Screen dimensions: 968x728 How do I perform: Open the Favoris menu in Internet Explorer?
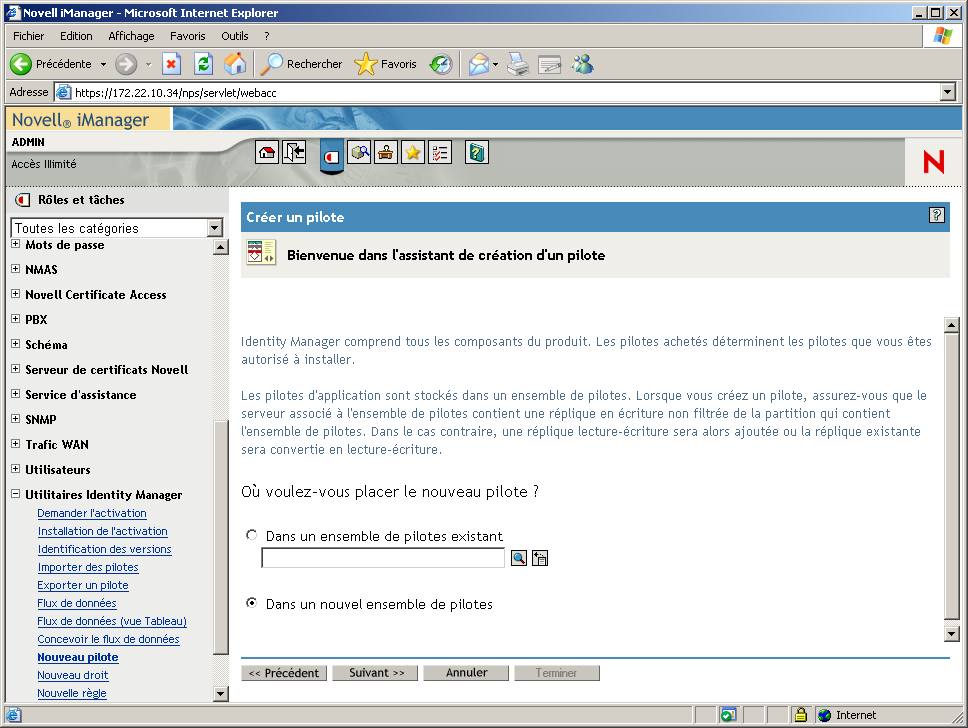(x=187, y=35)
